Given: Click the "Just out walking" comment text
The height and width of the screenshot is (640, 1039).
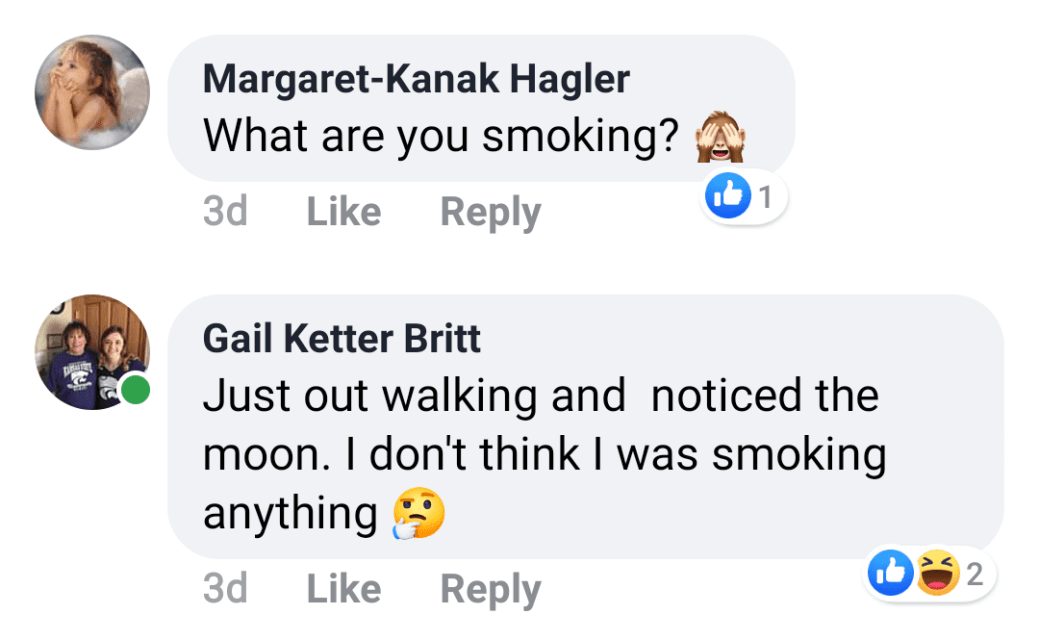Looking at the screenshot, I should pyautogui.click(x=540, y=456).
